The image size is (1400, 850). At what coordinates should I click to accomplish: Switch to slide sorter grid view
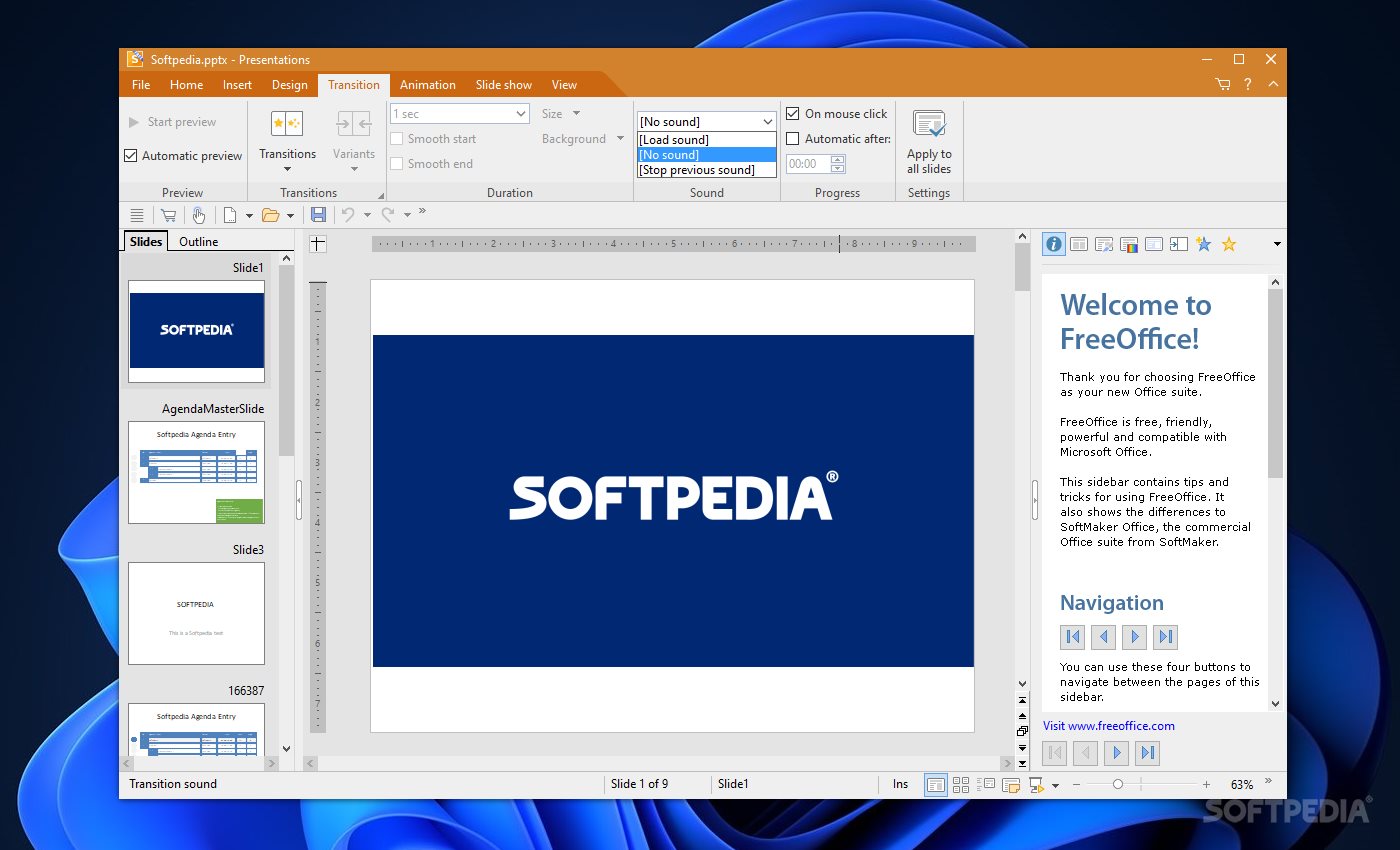[961, 785]
